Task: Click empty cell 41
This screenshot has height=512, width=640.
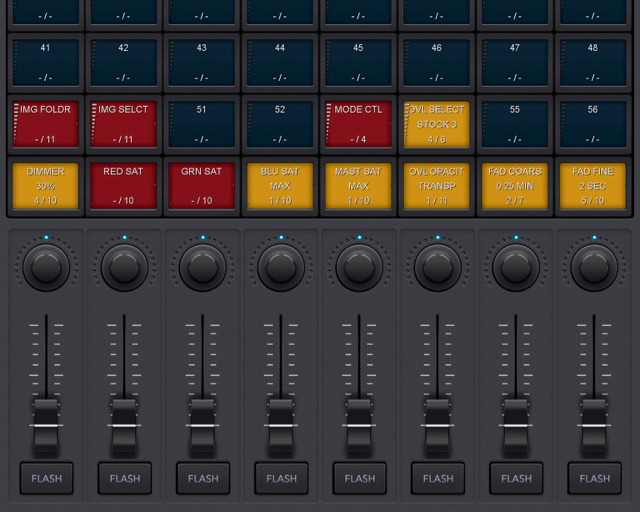Action: (x=46, y=62)
